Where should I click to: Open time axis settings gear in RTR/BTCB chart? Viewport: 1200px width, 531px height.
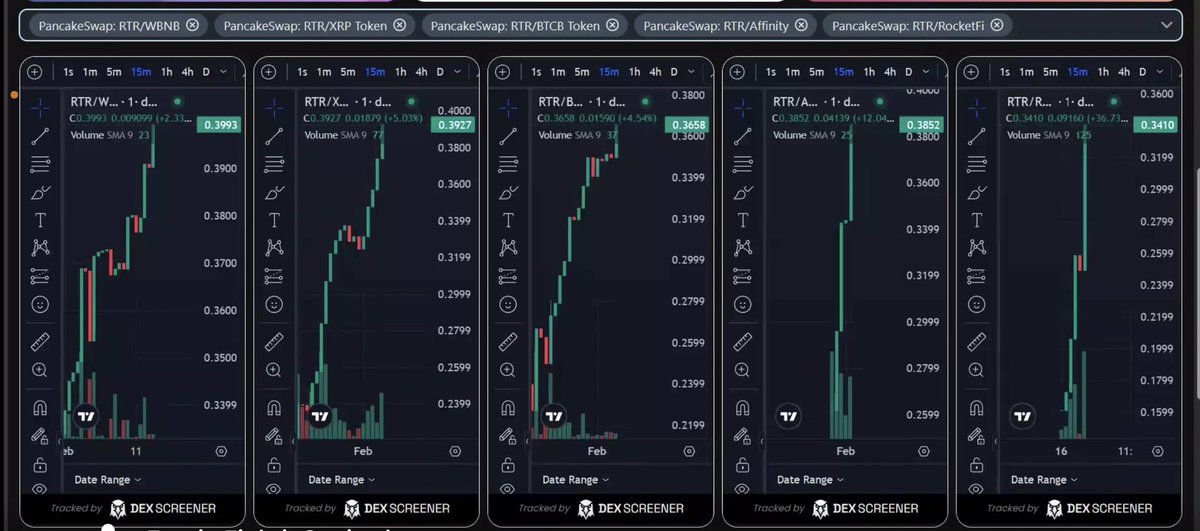coord(689,451)
